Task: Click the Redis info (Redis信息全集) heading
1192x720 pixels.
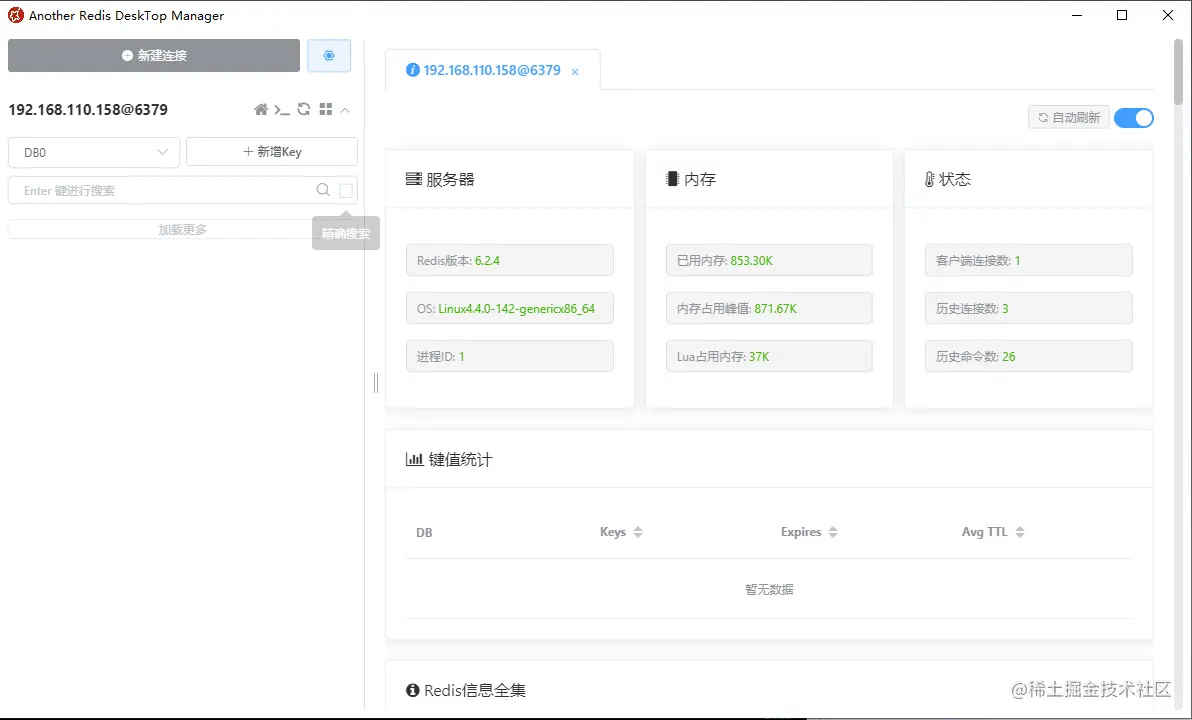Action: pos(466,690)
